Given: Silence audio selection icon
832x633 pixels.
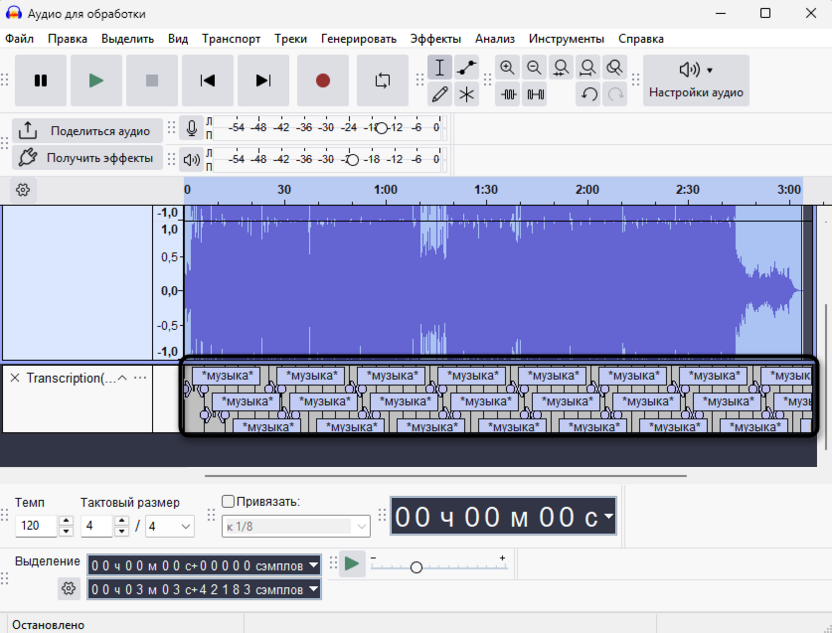Looking at the screenshot, I should (535, 94).
